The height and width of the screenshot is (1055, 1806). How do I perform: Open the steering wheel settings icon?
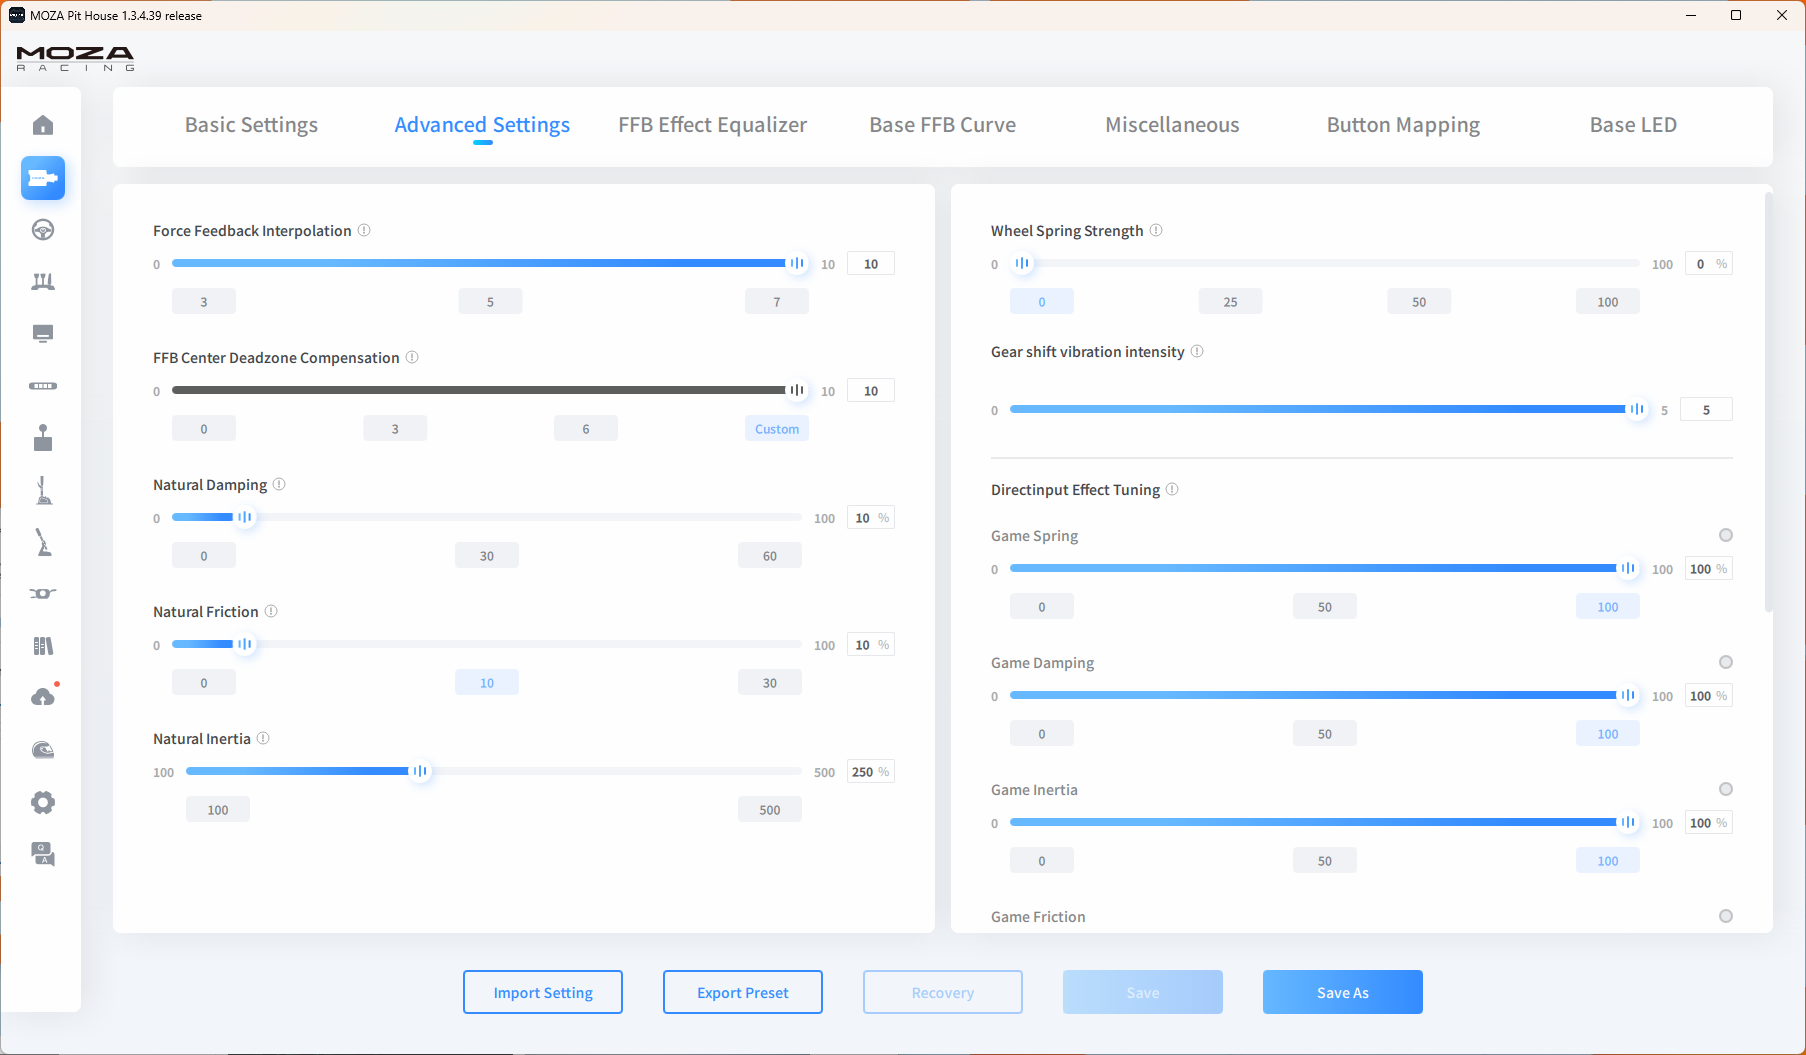tap(43, 230)
